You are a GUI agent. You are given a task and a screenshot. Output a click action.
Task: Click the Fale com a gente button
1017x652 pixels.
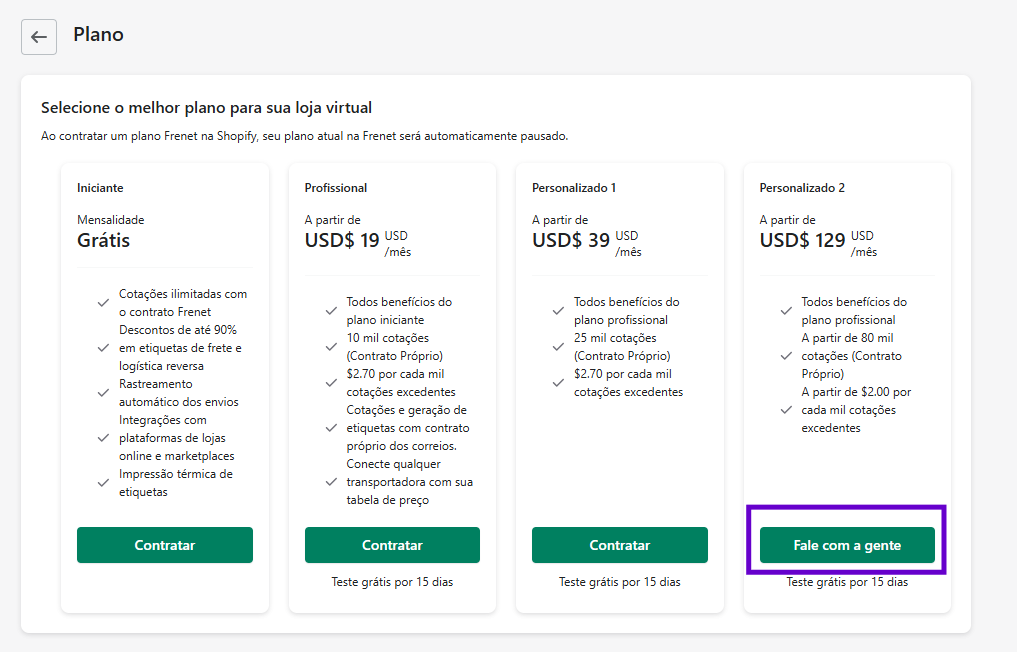(847, 545)
